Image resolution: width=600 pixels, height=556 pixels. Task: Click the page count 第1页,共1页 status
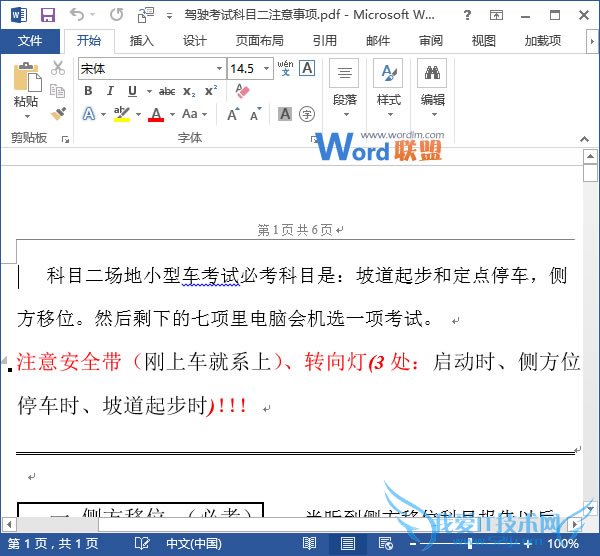[53, 543]
